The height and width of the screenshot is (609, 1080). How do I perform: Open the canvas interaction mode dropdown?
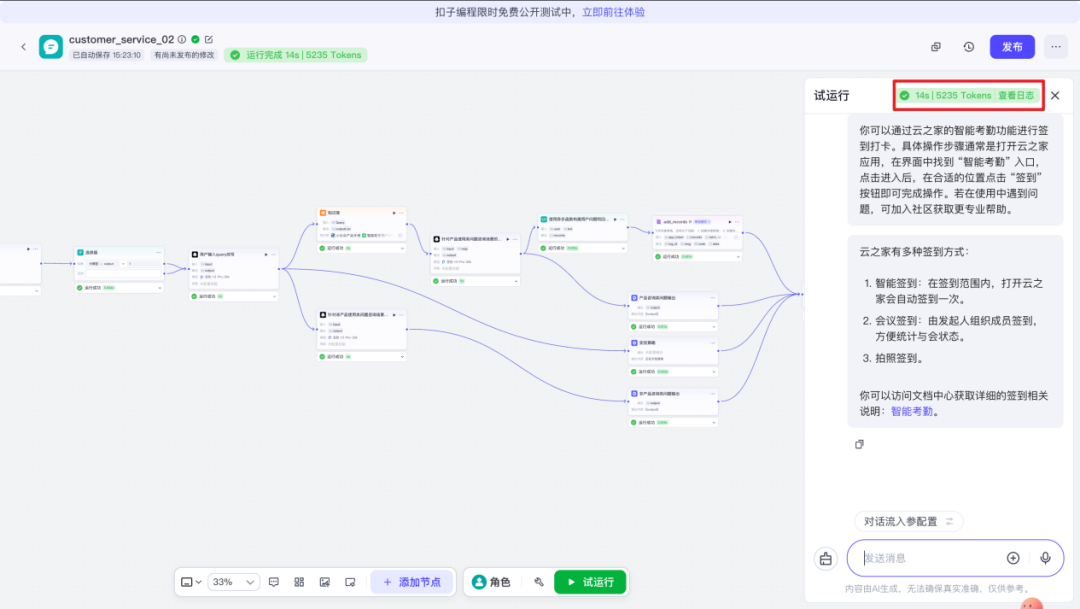[x=191, y=582]
